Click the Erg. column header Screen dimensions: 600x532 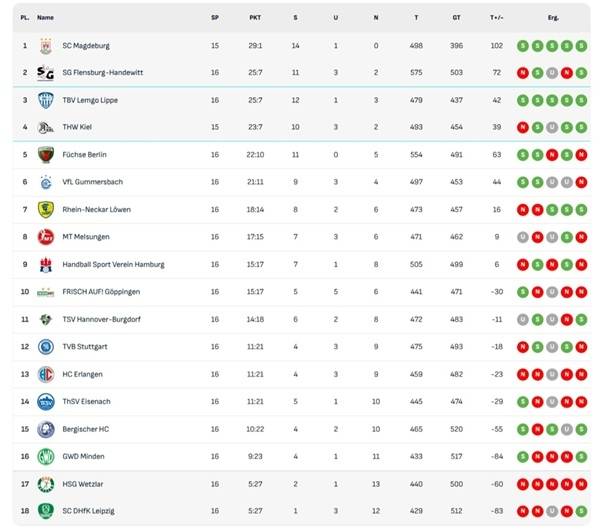click(552, 17)
